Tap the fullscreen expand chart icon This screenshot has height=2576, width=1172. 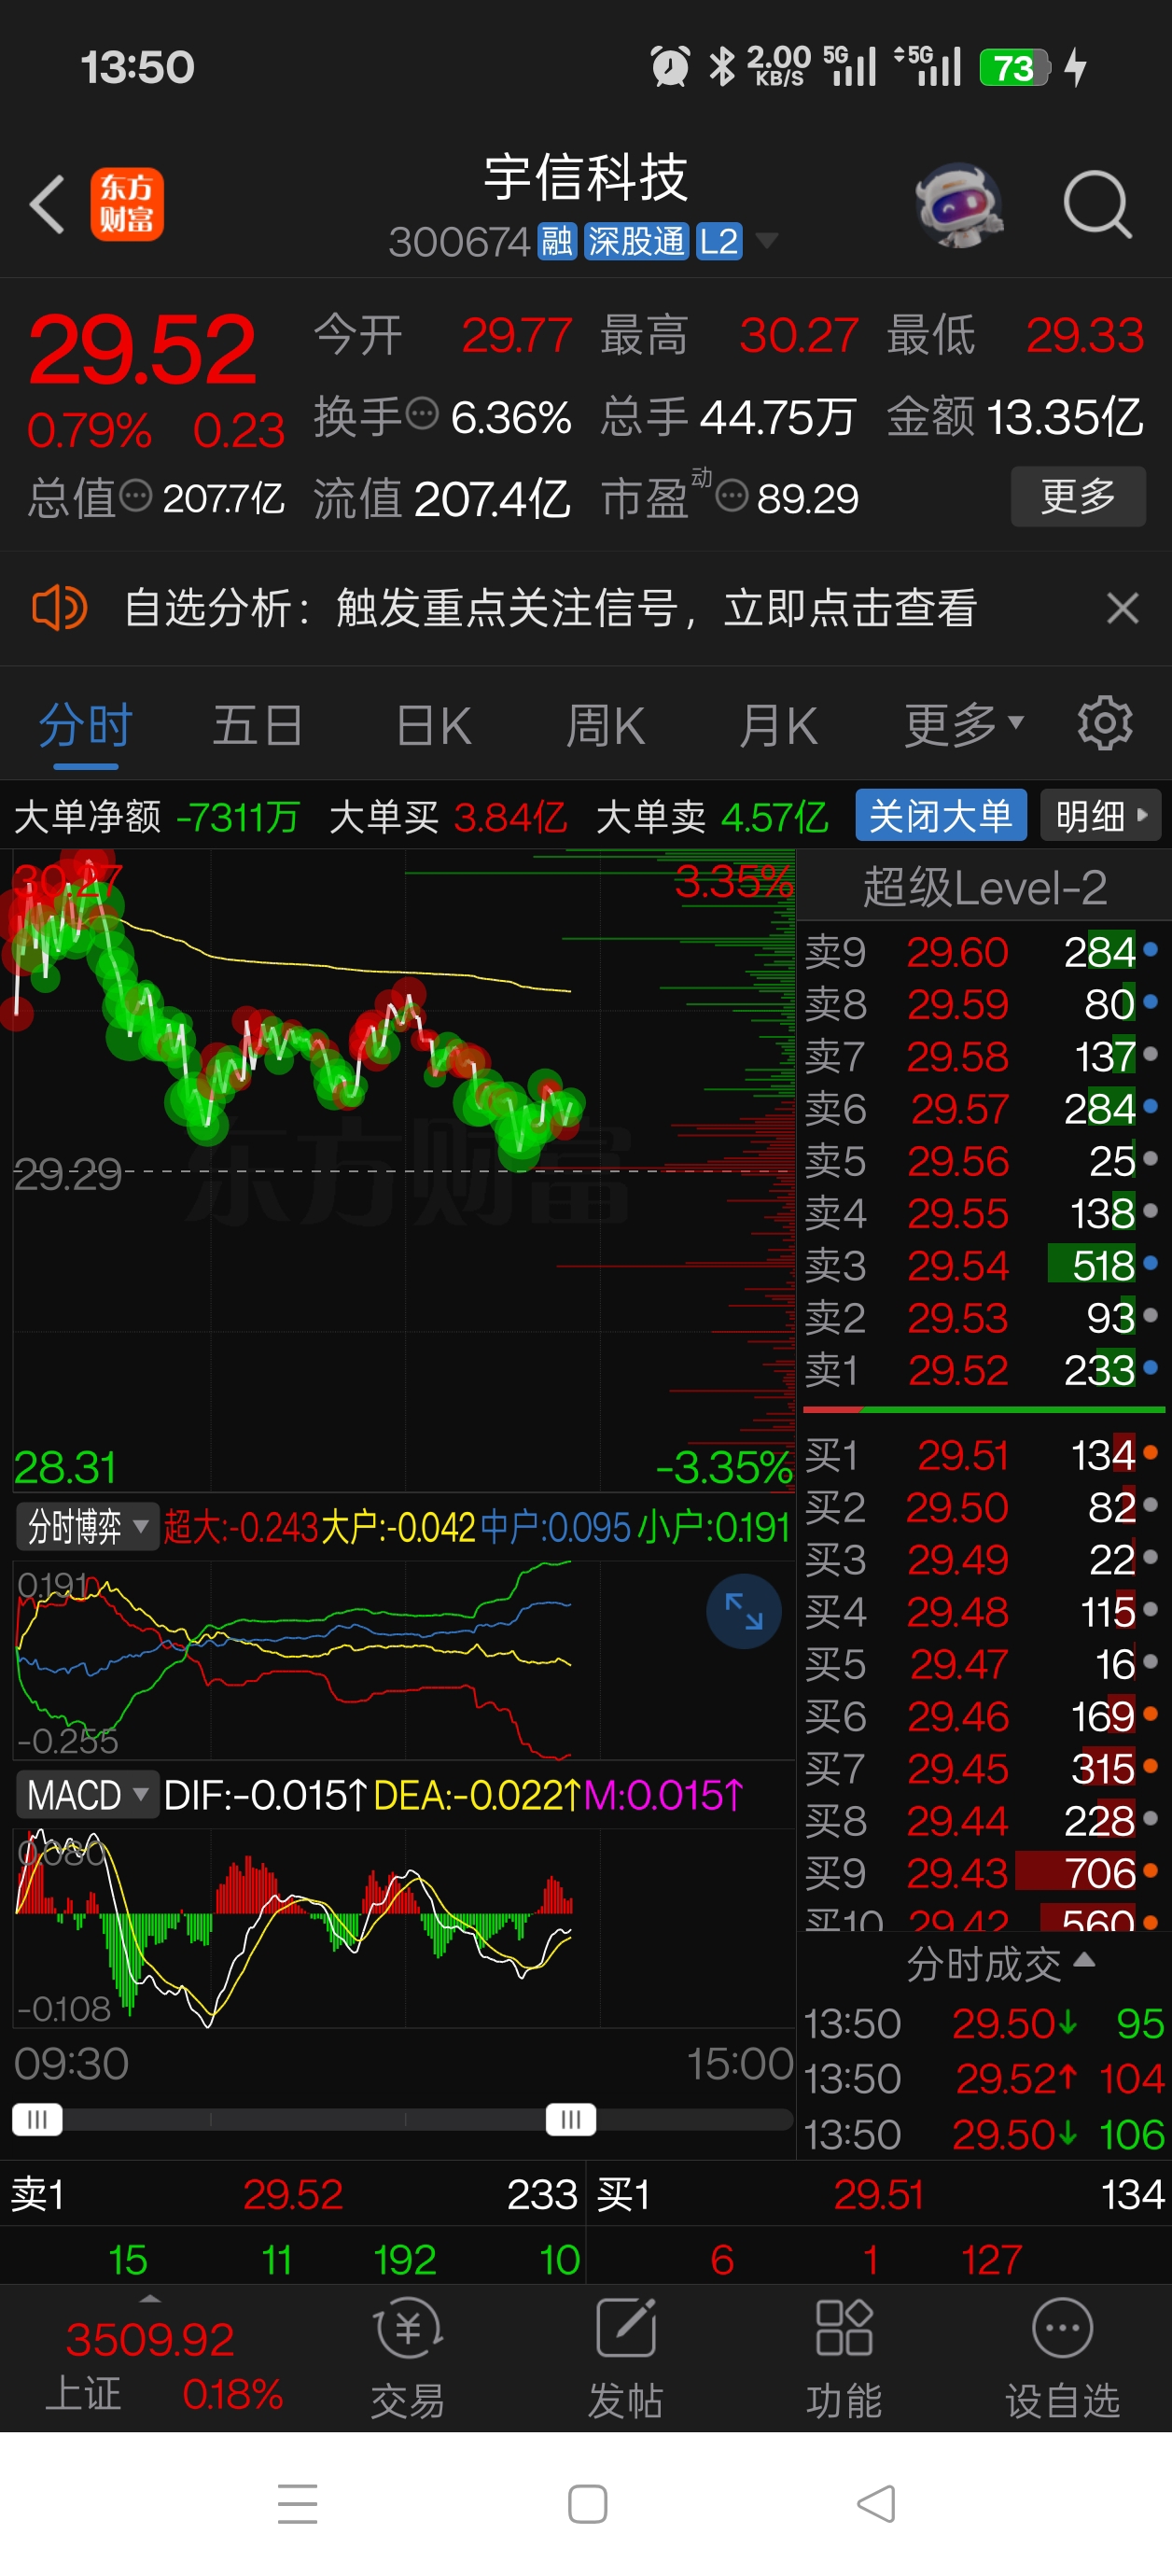pyautogui.click(x=743, y=1611)
